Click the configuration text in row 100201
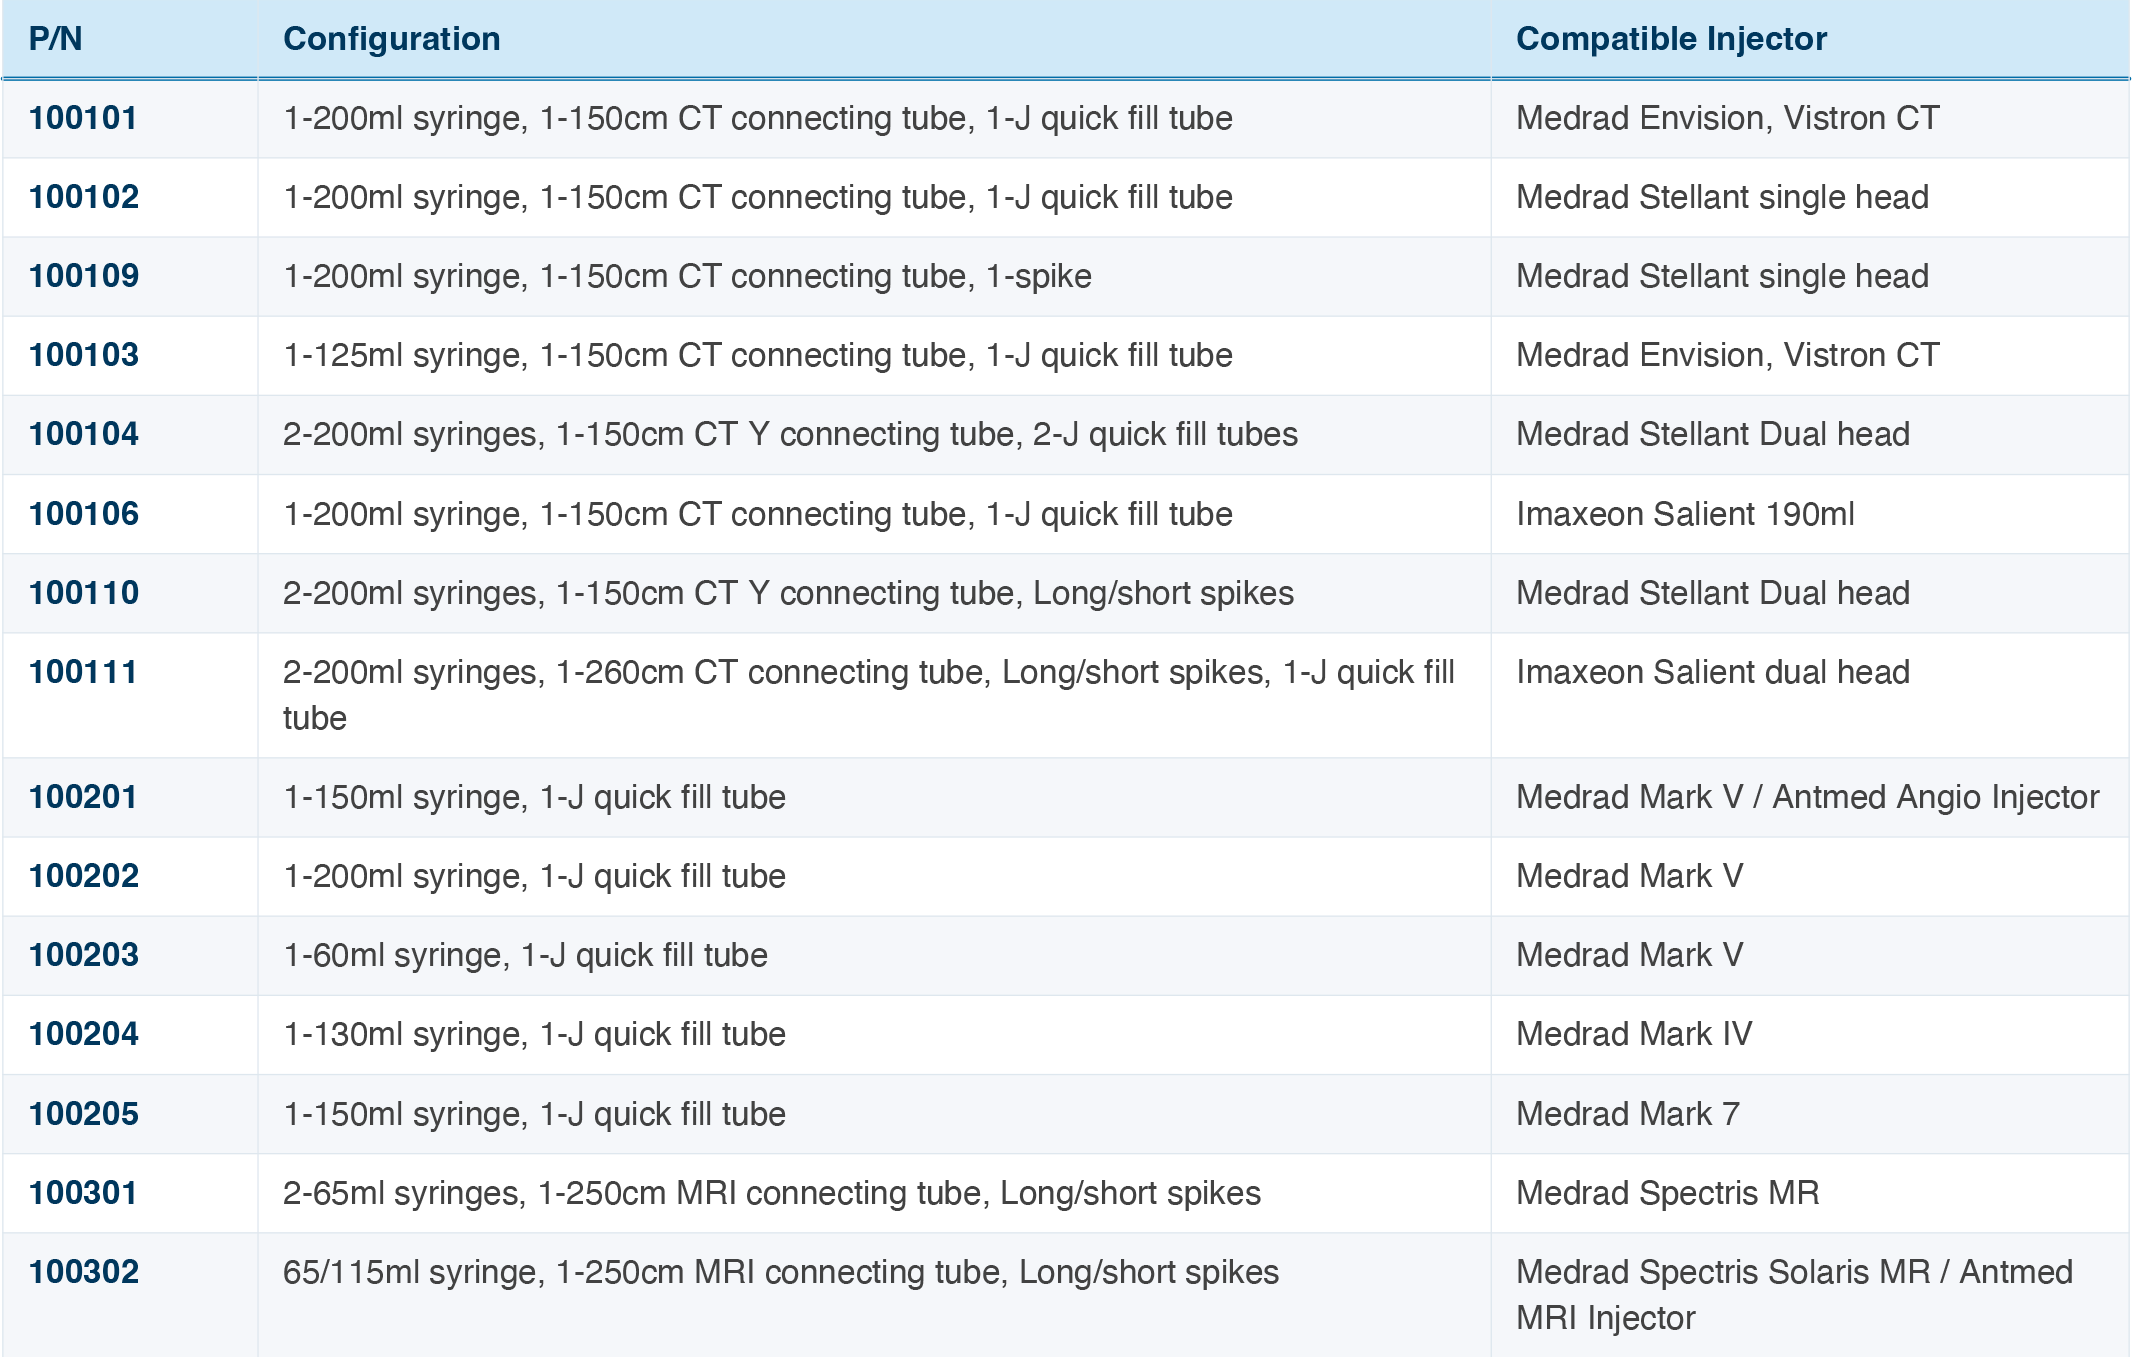This screenshot has width=2132, height=1357. click(x=534, y=797)
